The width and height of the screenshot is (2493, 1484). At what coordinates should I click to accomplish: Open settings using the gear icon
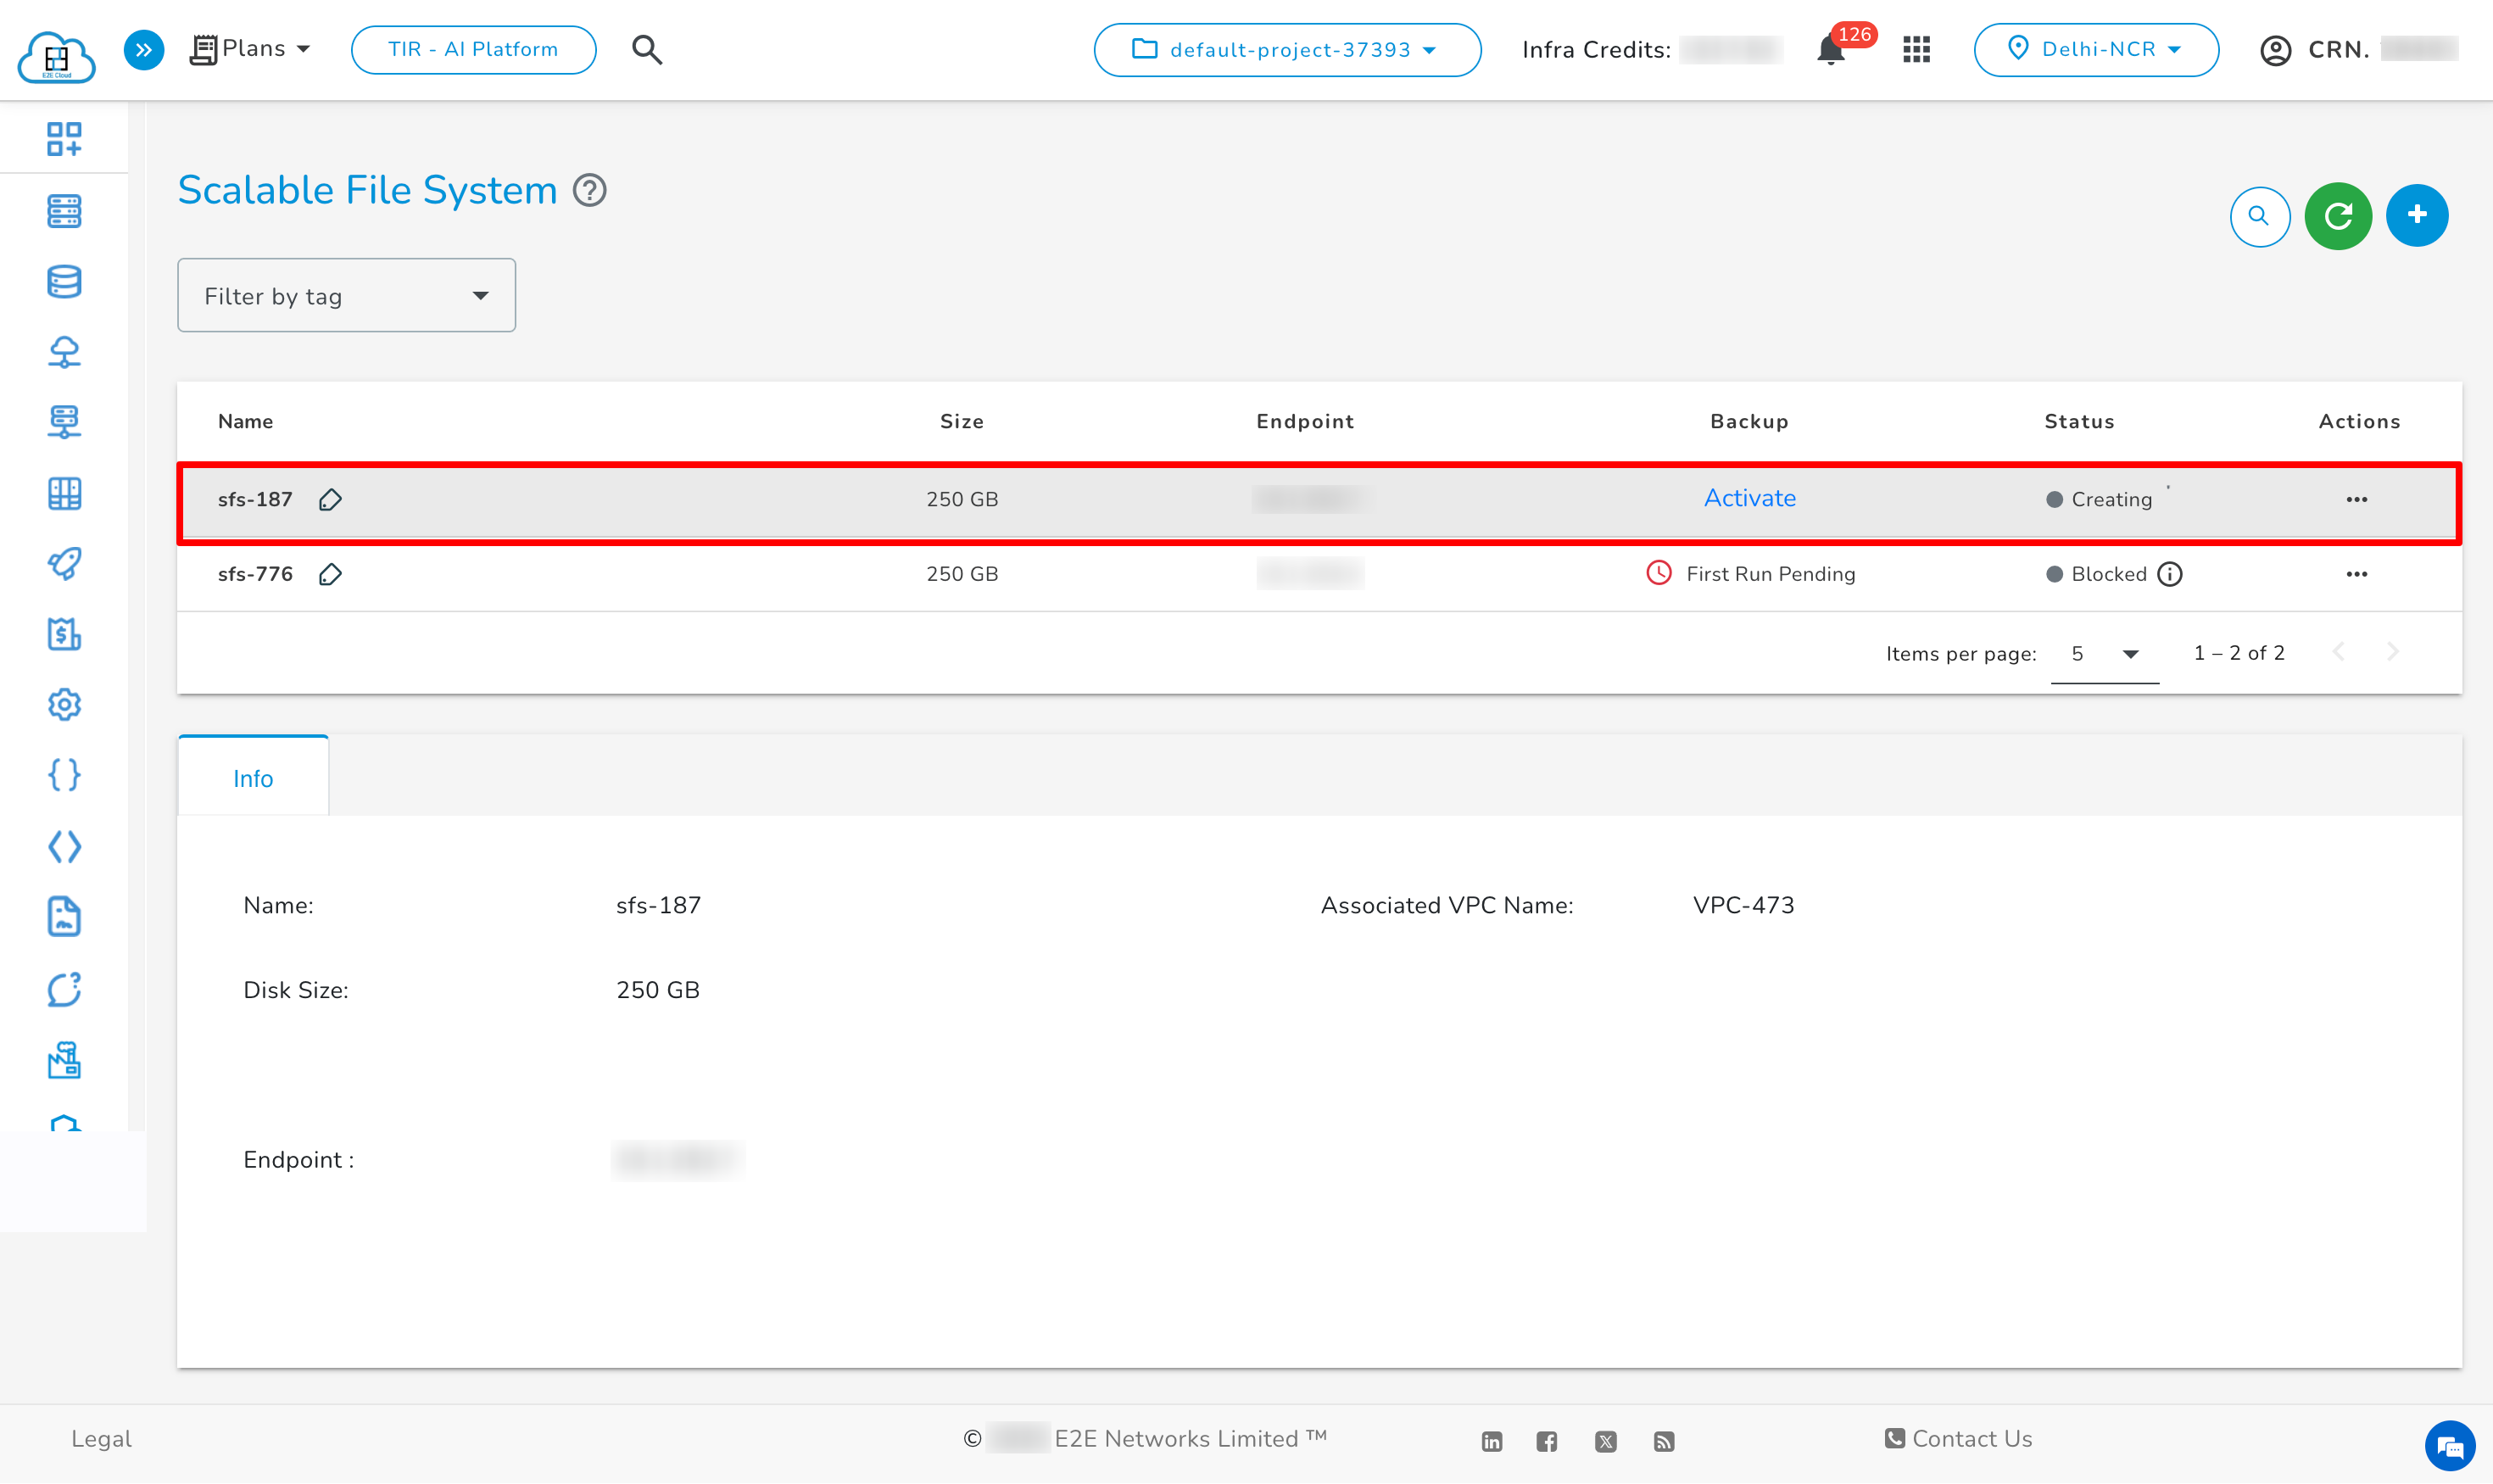(64, 704)
